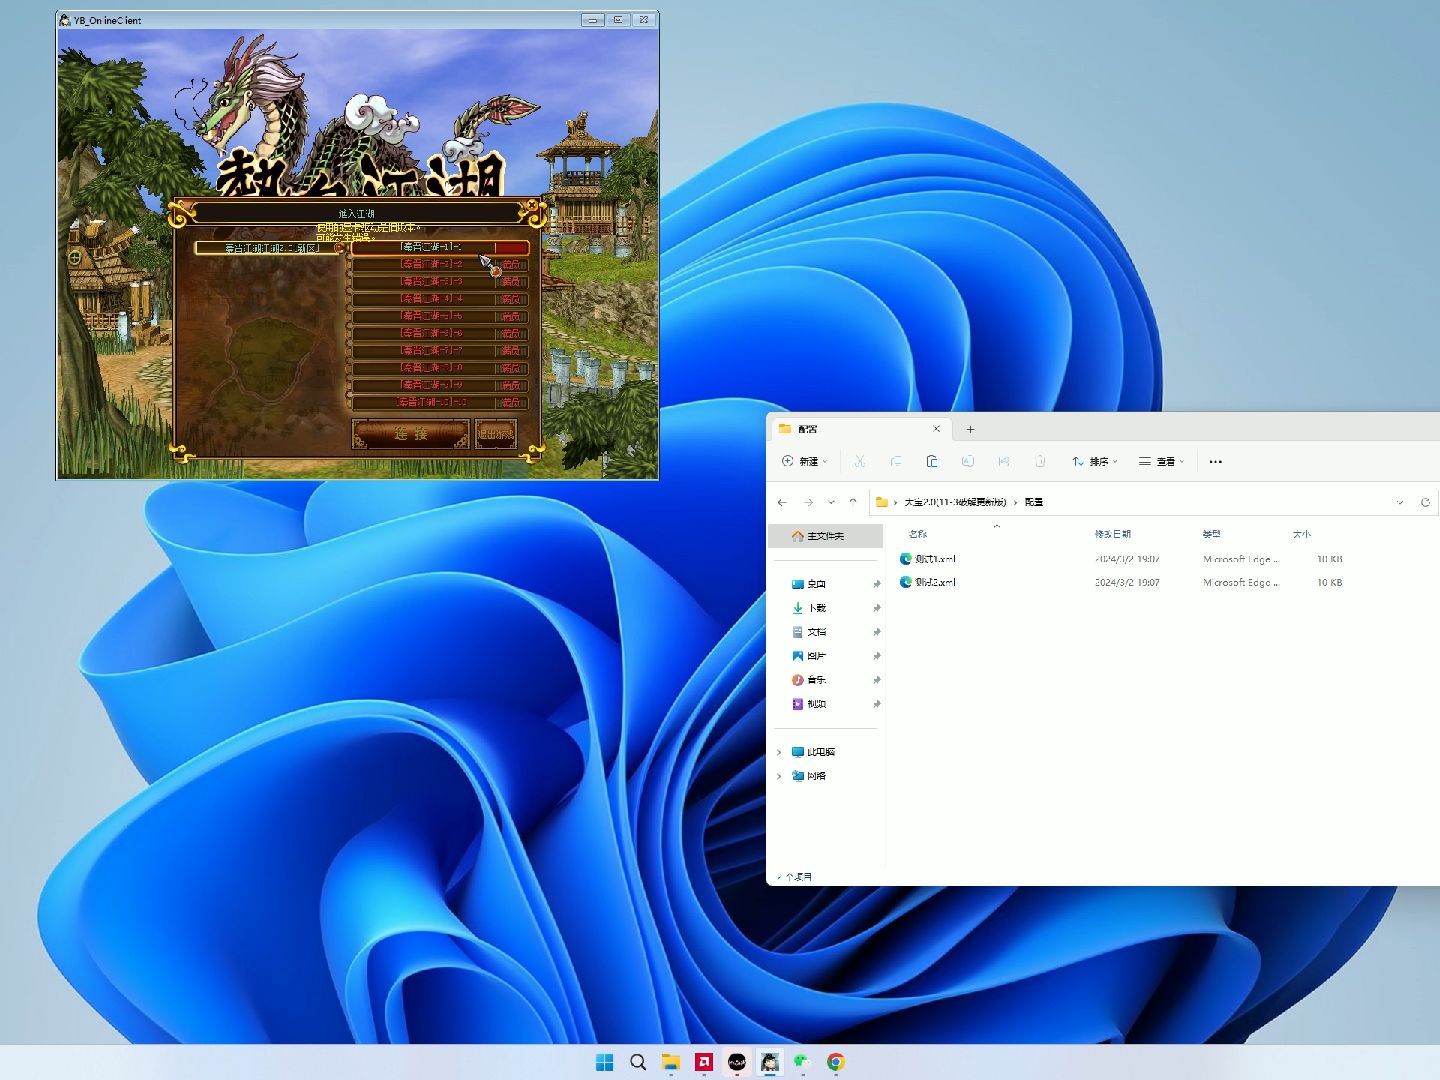Close the 配置 Explorer tab

[x=937, y=428]
